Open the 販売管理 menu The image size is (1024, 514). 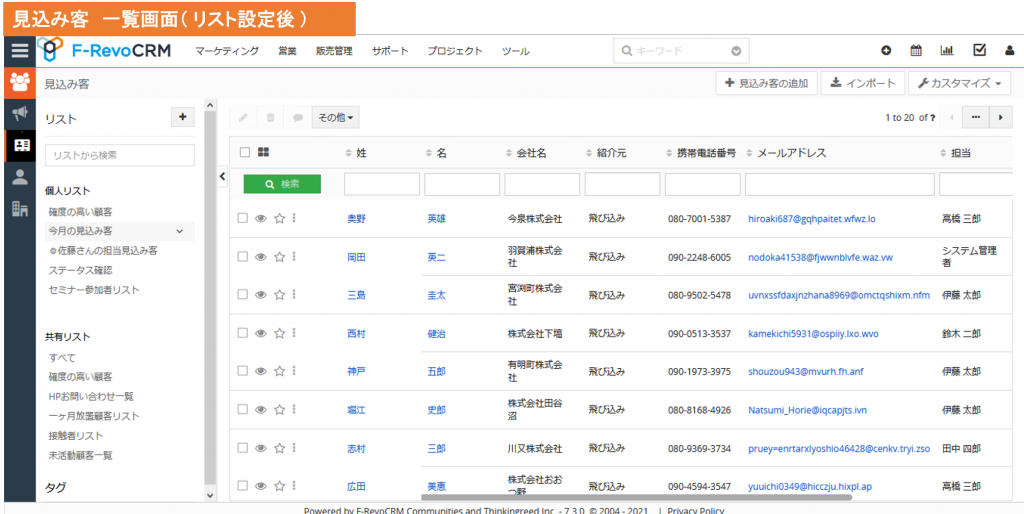tap(334, 51)
